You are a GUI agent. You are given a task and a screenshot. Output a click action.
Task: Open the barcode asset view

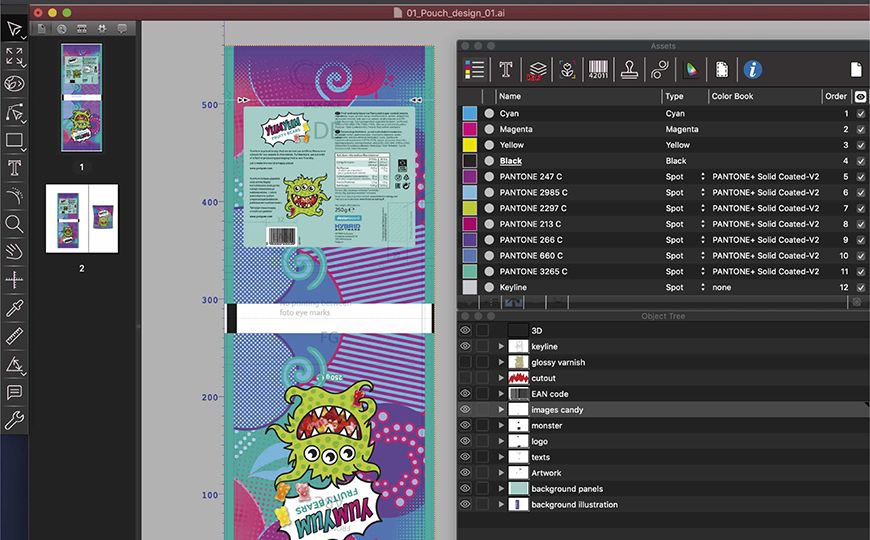click(598, 70)
